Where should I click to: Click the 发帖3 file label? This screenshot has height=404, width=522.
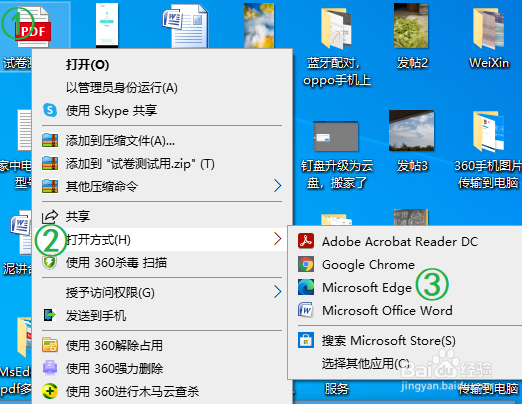(x=412, y=166)
